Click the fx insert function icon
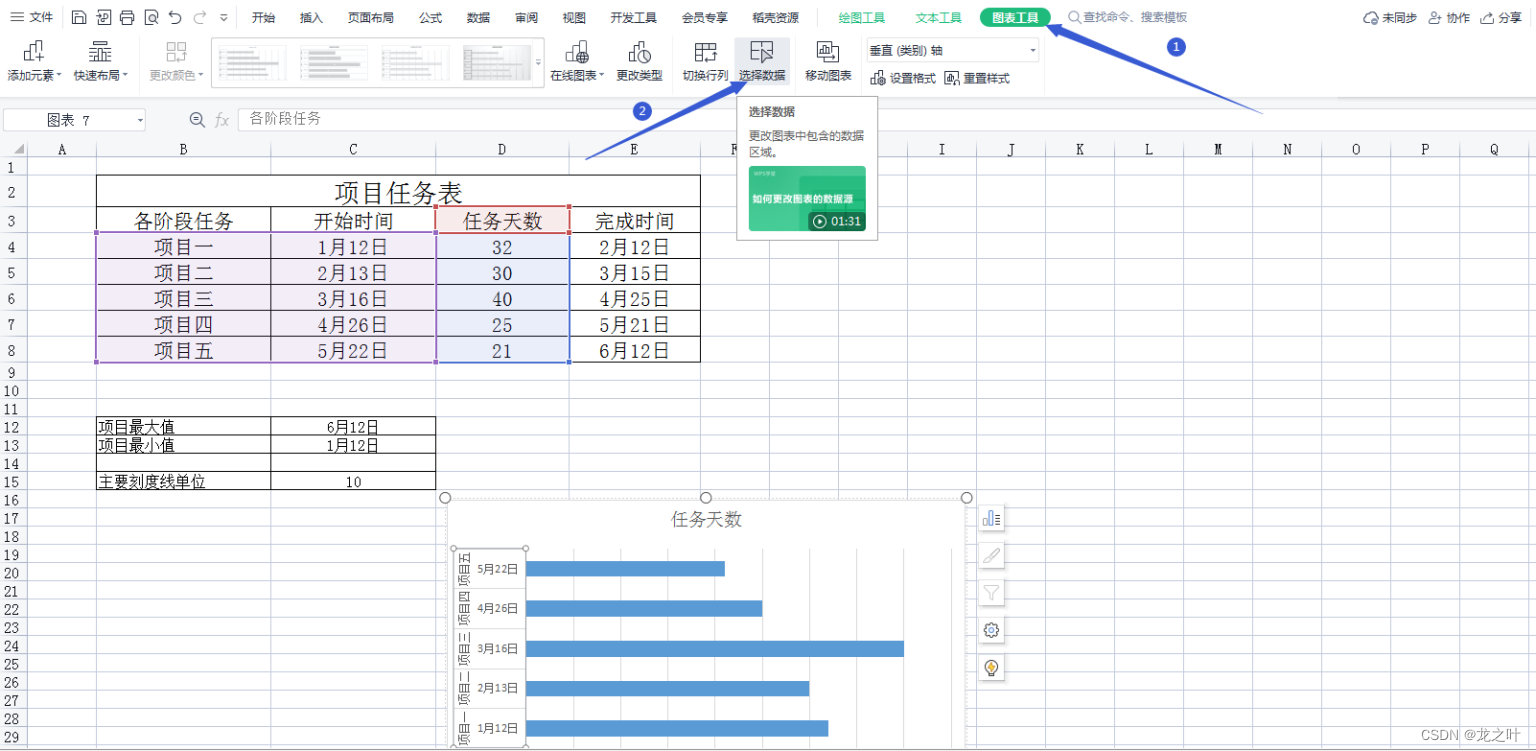The height and width of the screenshot is (751, 1536). pyautogui.click(x=222, y=120)
